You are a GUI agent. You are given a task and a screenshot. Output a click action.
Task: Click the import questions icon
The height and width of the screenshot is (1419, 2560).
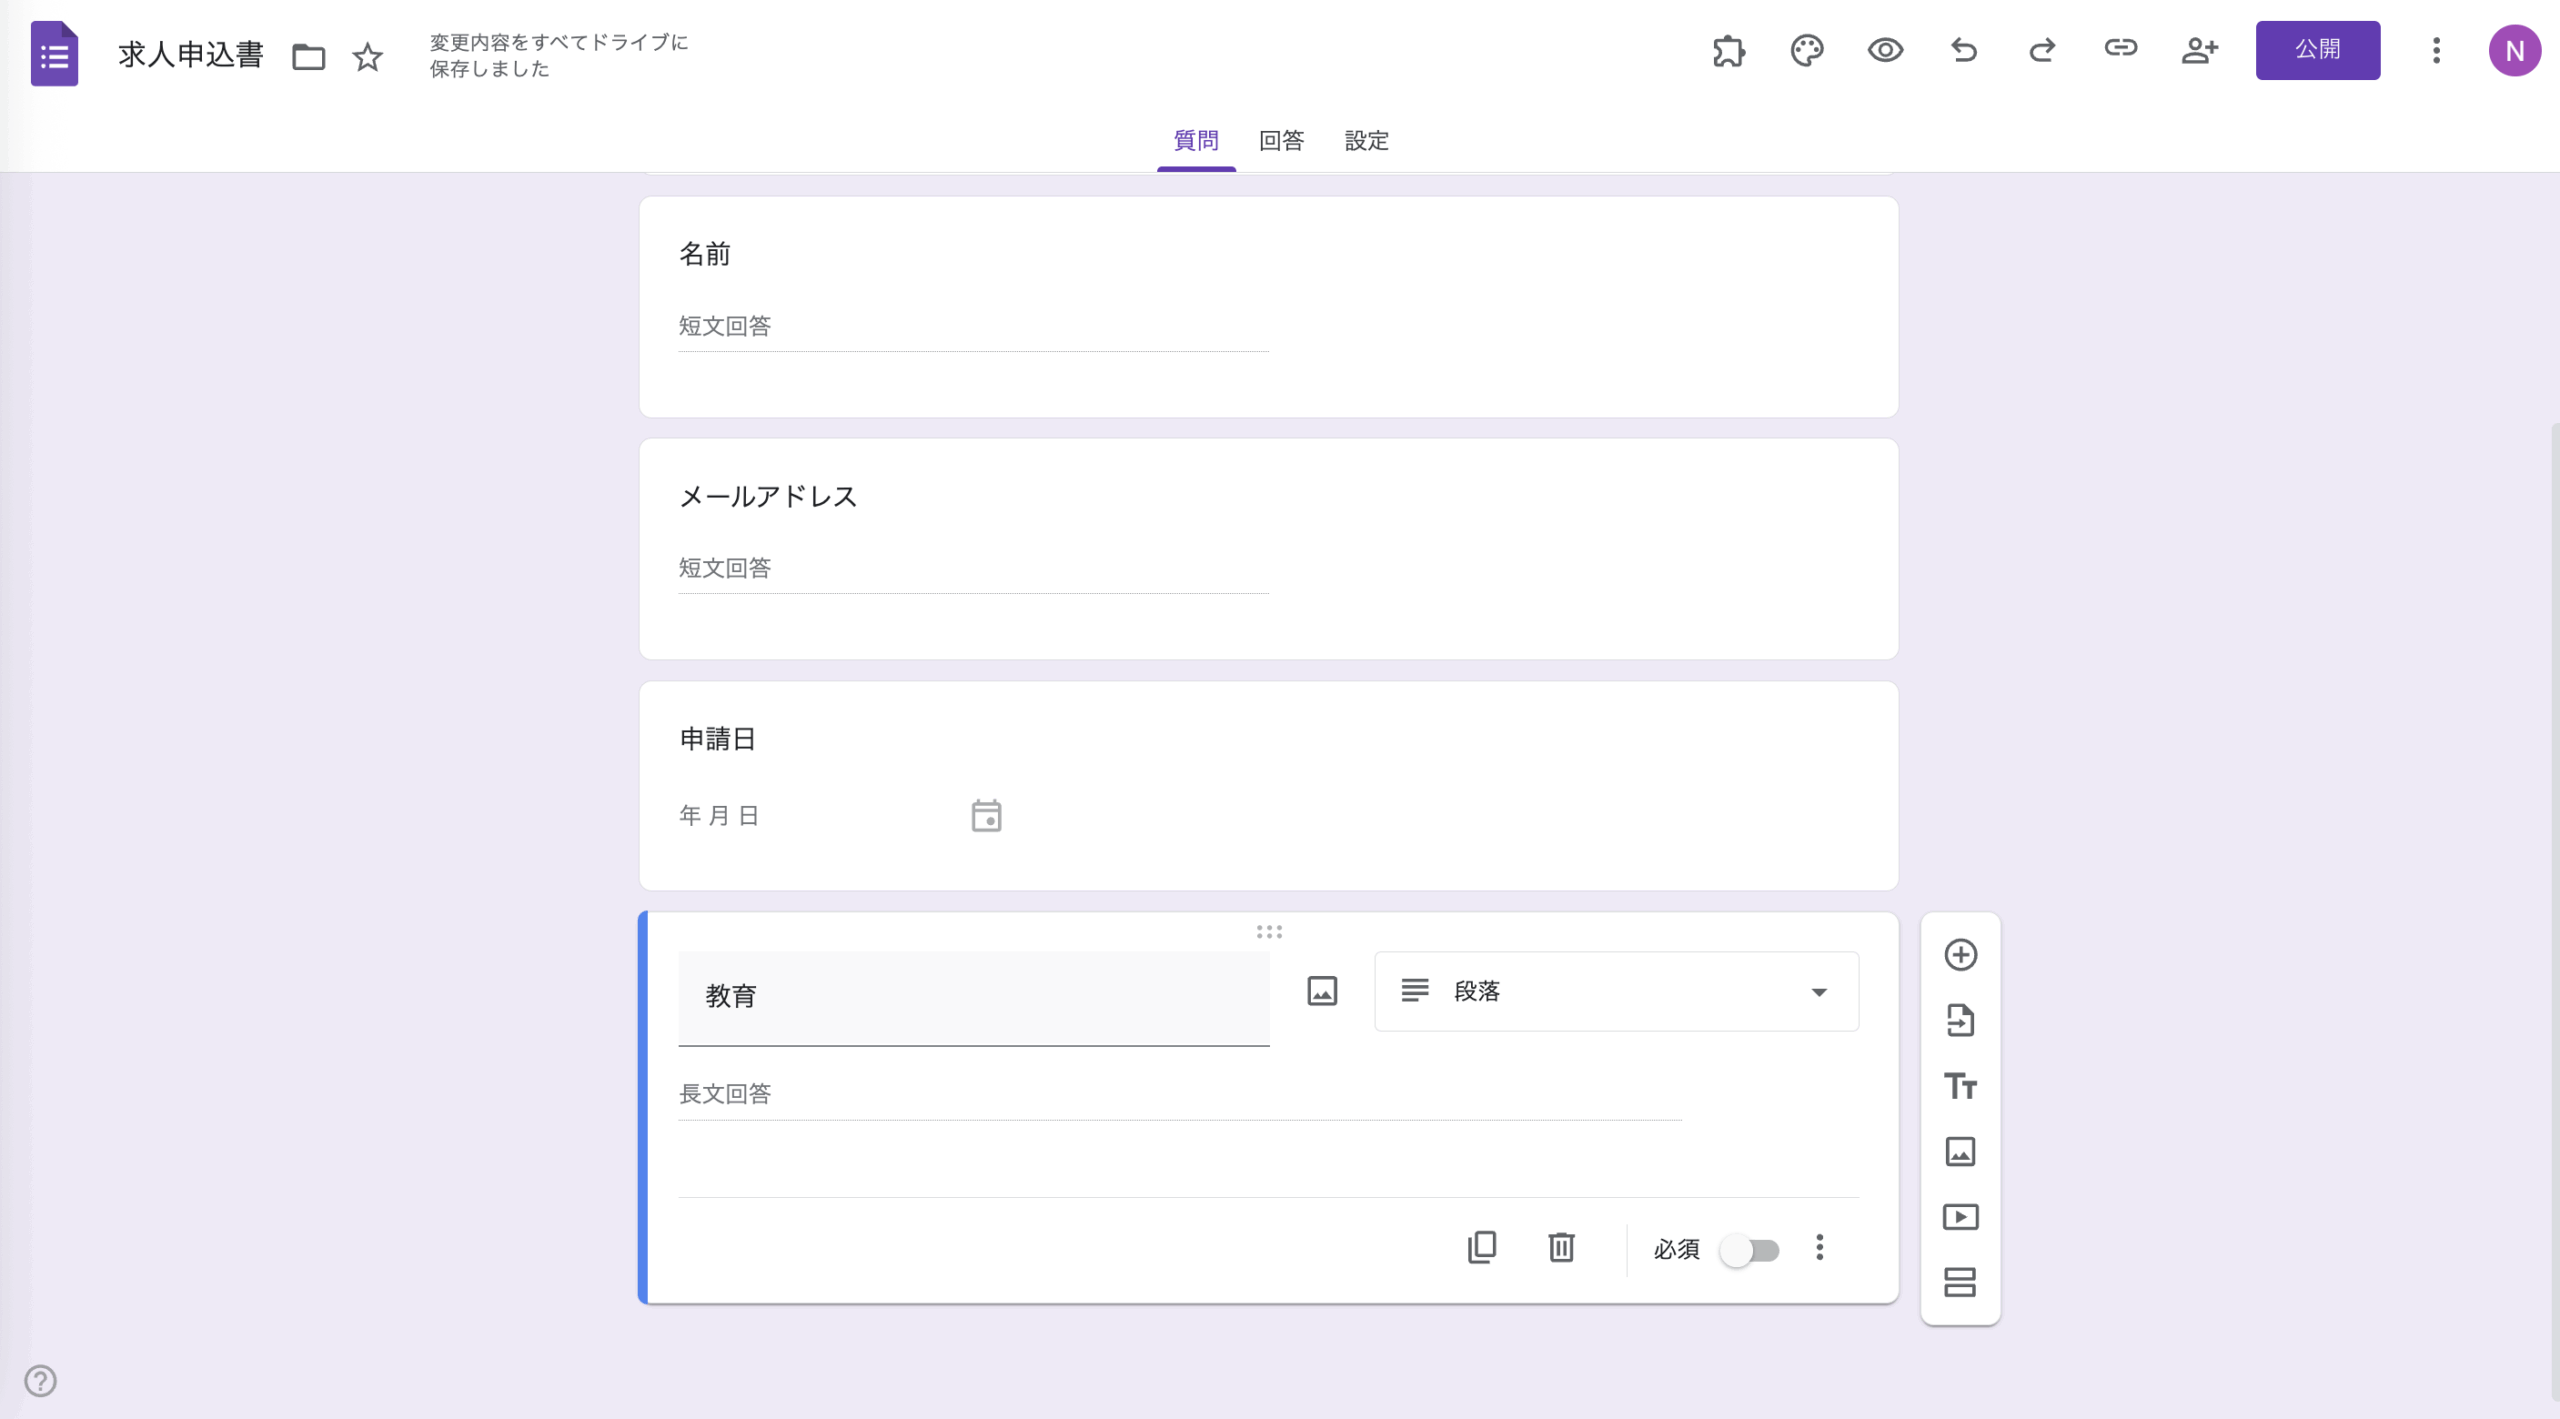click(1960, 1021)
